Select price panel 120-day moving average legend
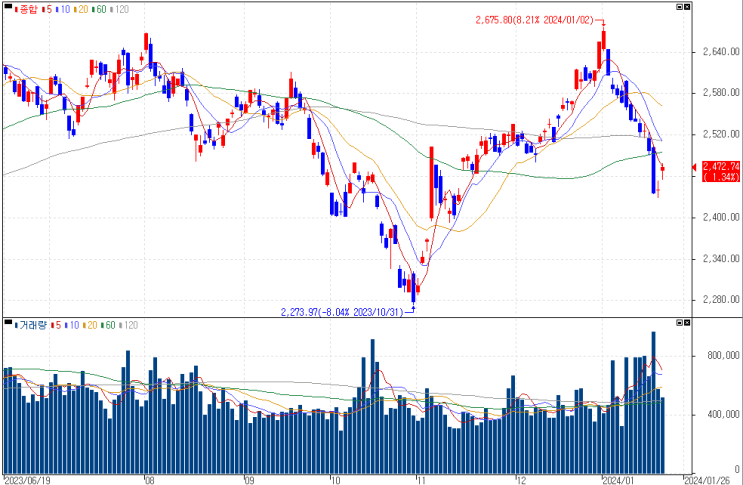This screenshot has height=485, width=743. pyautogui.click(x=120, y=9)
